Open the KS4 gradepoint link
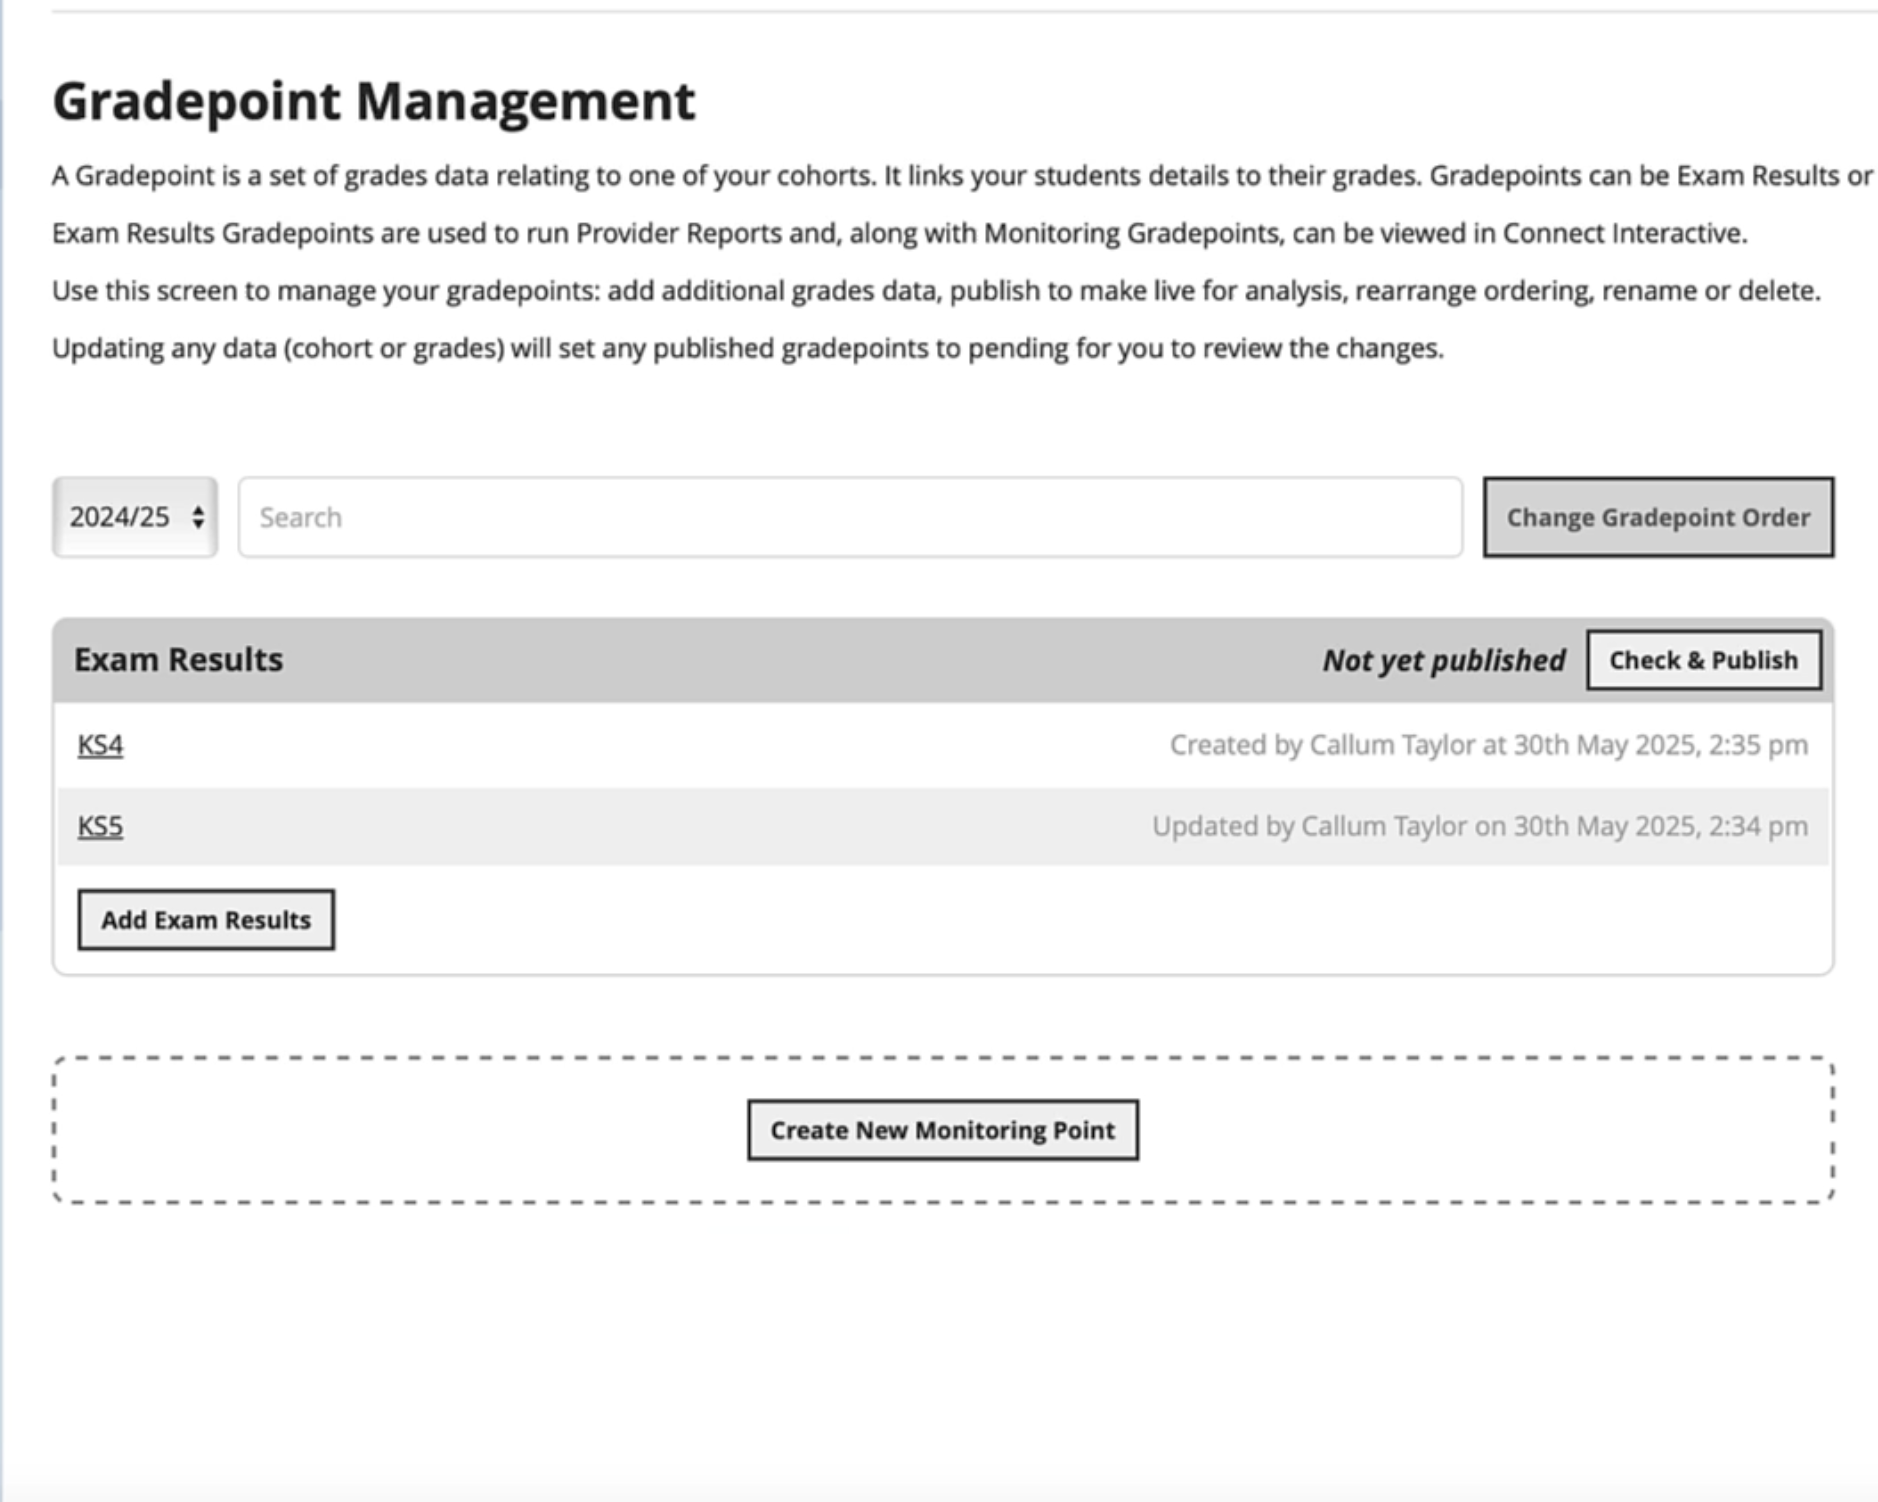 click(x=100, y=745)
